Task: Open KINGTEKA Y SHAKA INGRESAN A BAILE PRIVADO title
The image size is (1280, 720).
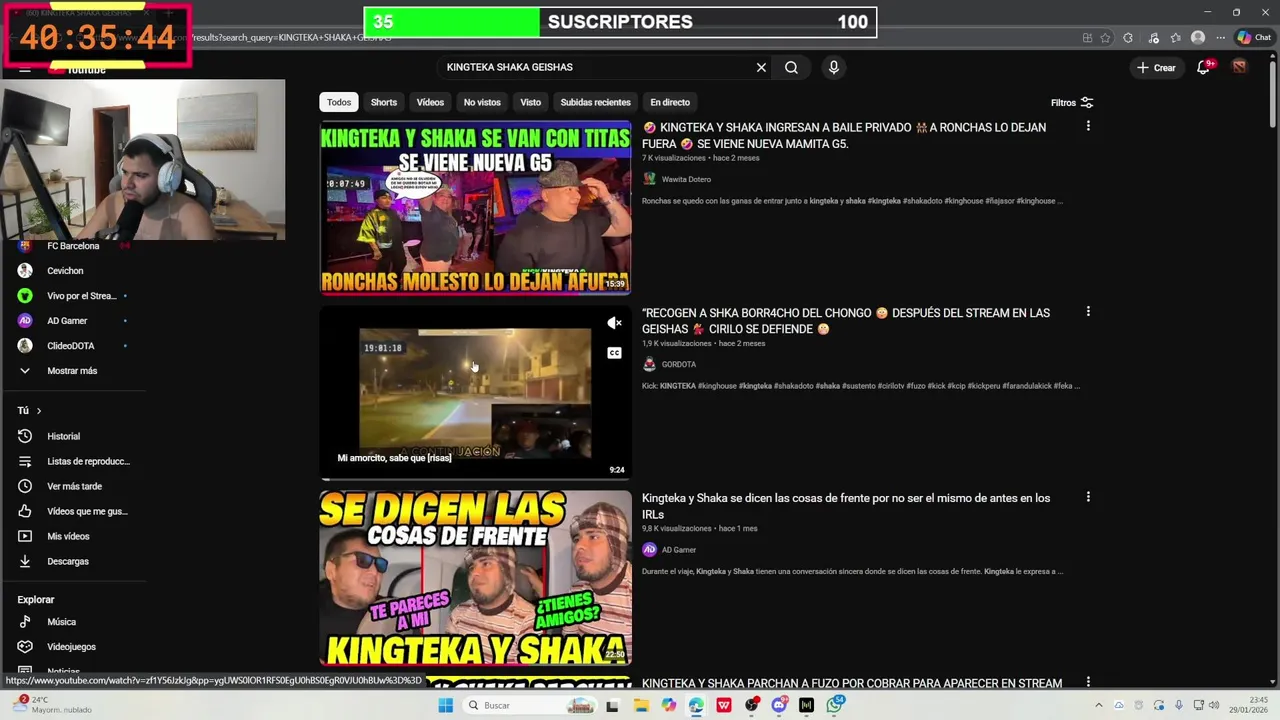Action: (845, 135)
